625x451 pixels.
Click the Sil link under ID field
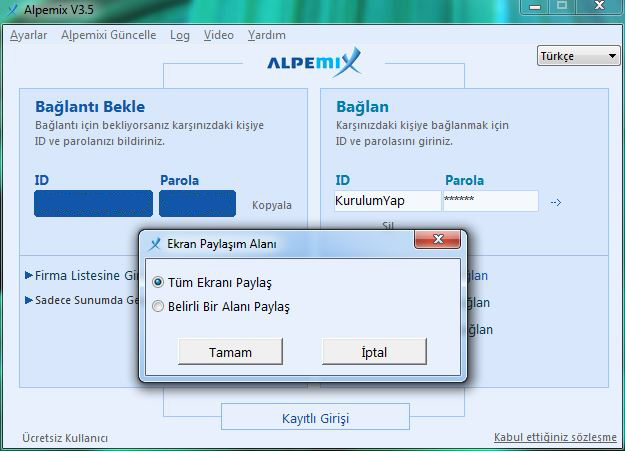click(388, 226)
